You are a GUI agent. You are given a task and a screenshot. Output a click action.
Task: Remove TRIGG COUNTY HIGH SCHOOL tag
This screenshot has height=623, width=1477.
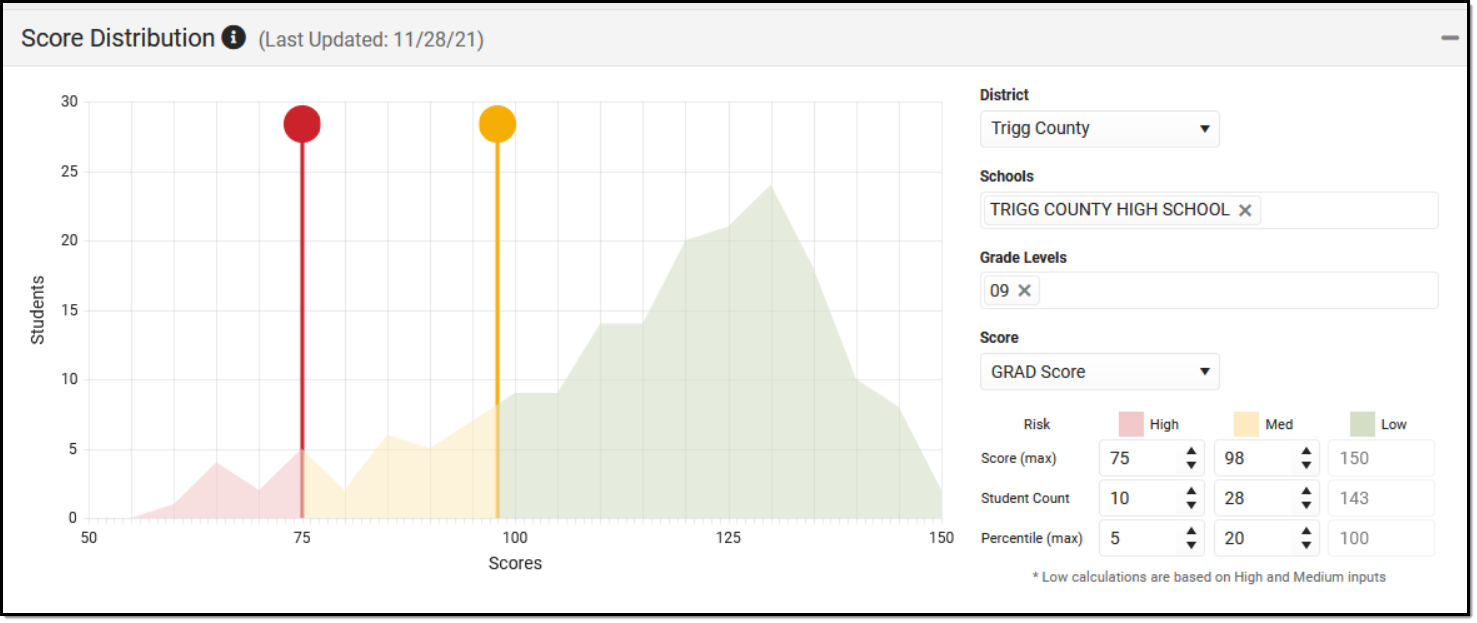tap(1245, 210)
